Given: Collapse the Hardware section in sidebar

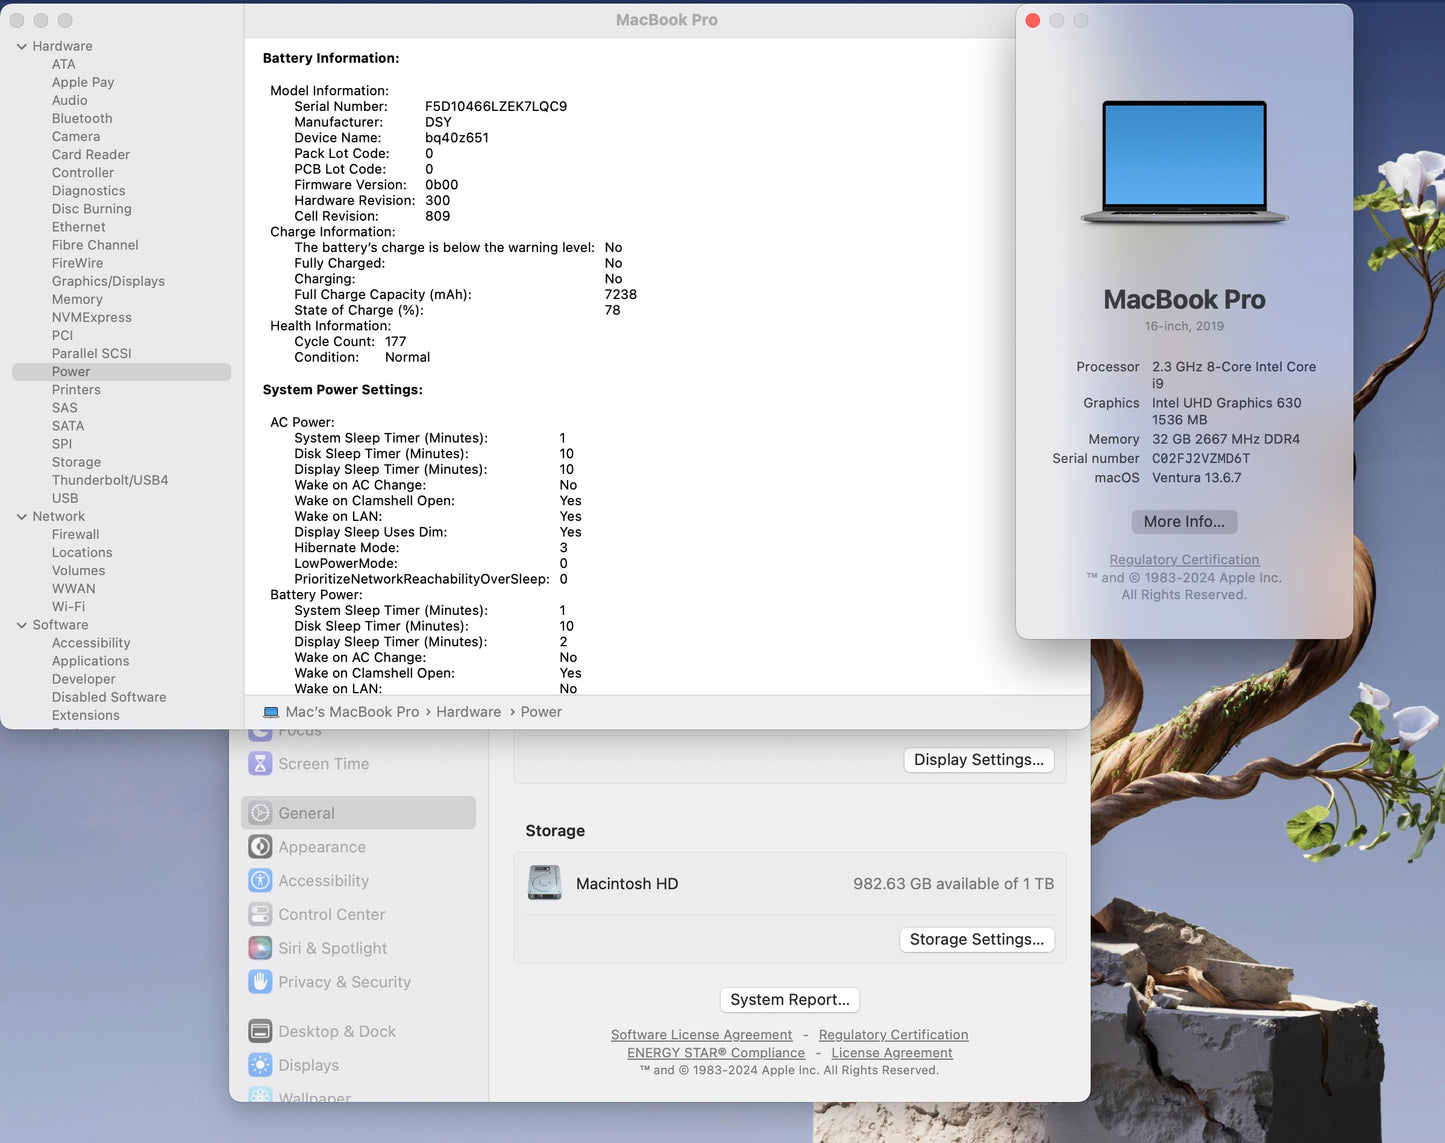Looking at the screenshot, I should (x=22, y=47).
